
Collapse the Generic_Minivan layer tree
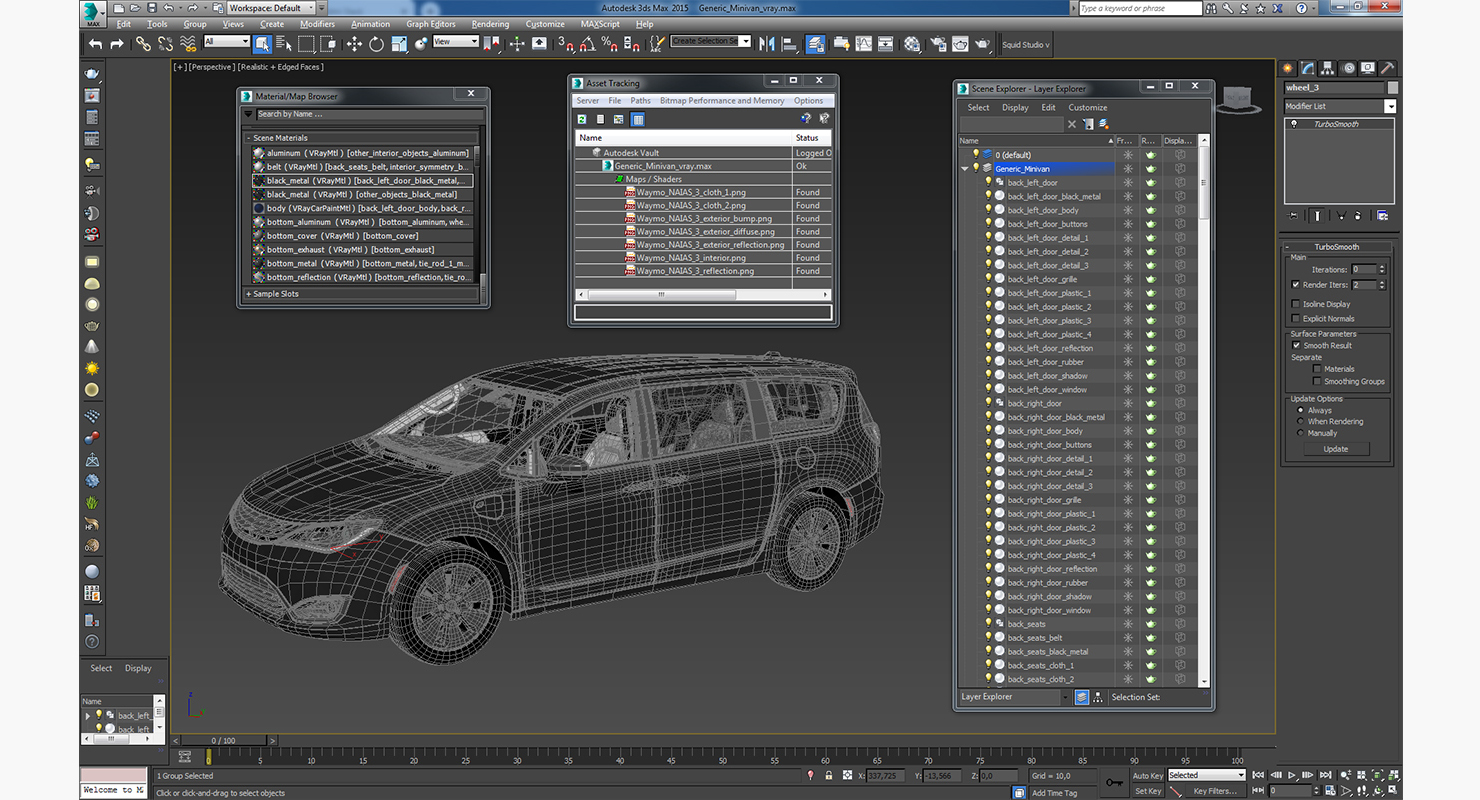965,169
